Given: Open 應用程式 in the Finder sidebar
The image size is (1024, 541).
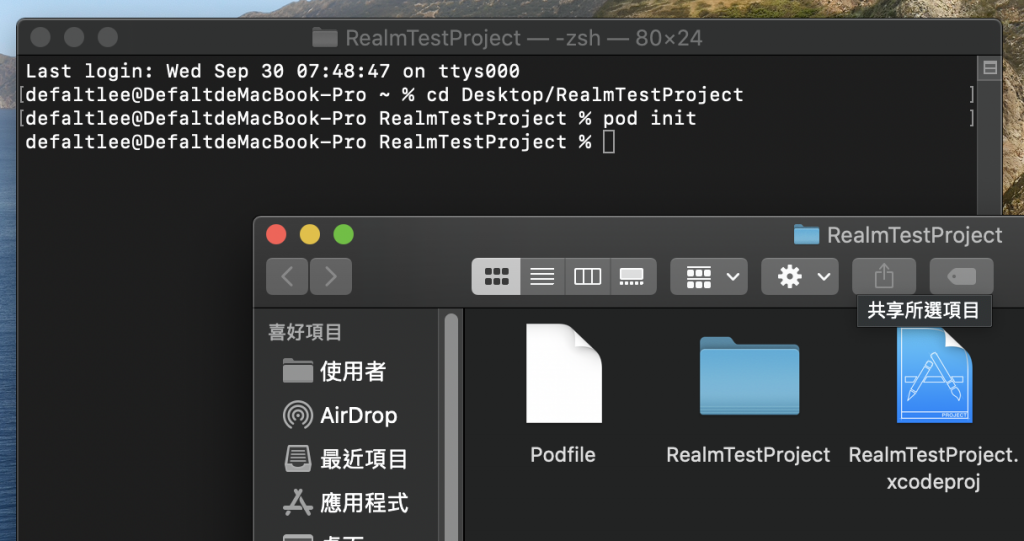Looking at the screenshot, I should tap(345, 503).
